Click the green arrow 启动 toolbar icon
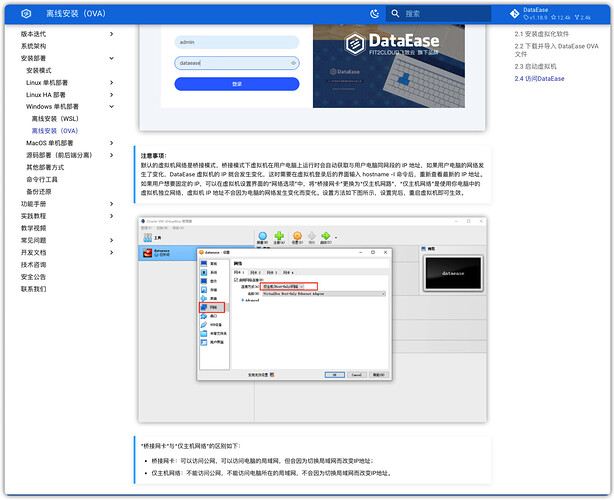This screenshot has height=500, width=614. tap(325, 236)
